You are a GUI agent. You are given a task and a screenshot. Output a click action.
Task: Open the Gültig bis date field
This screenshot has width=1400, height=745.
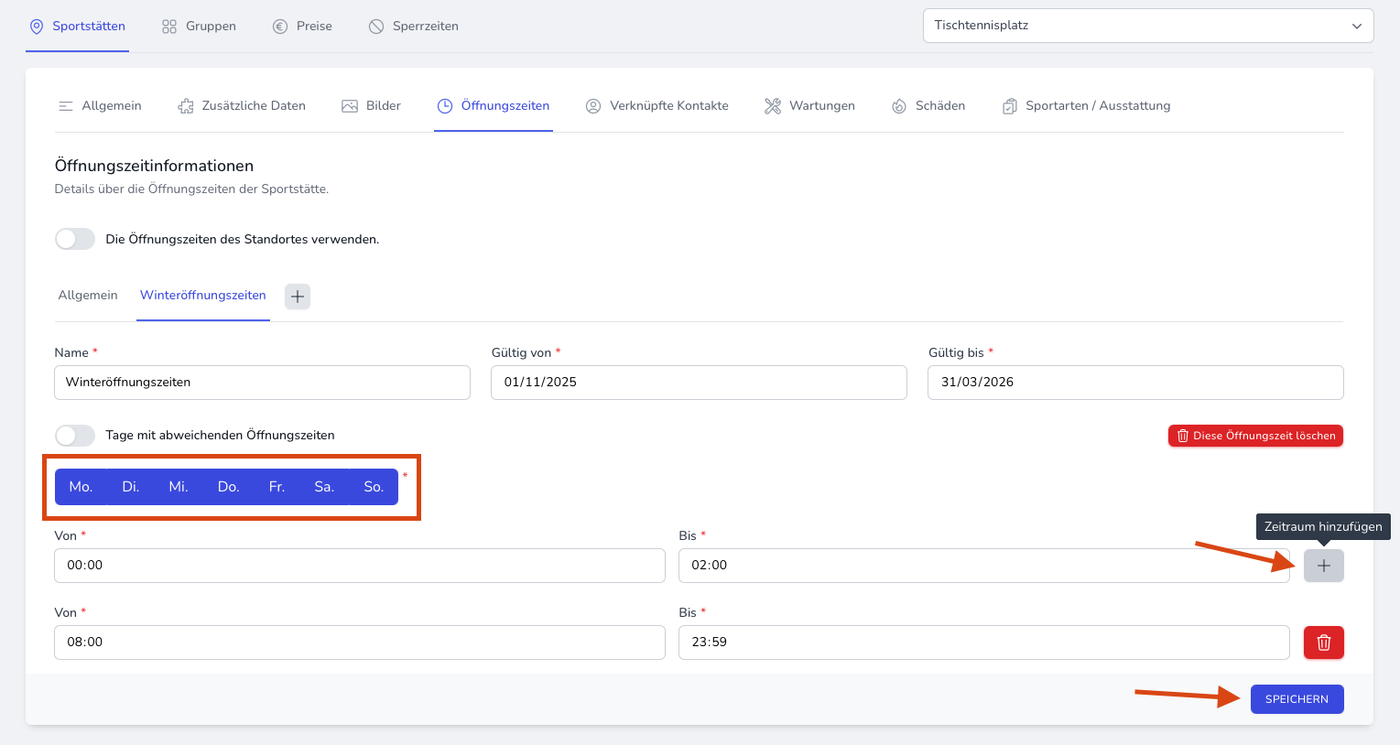[1135, 382]
